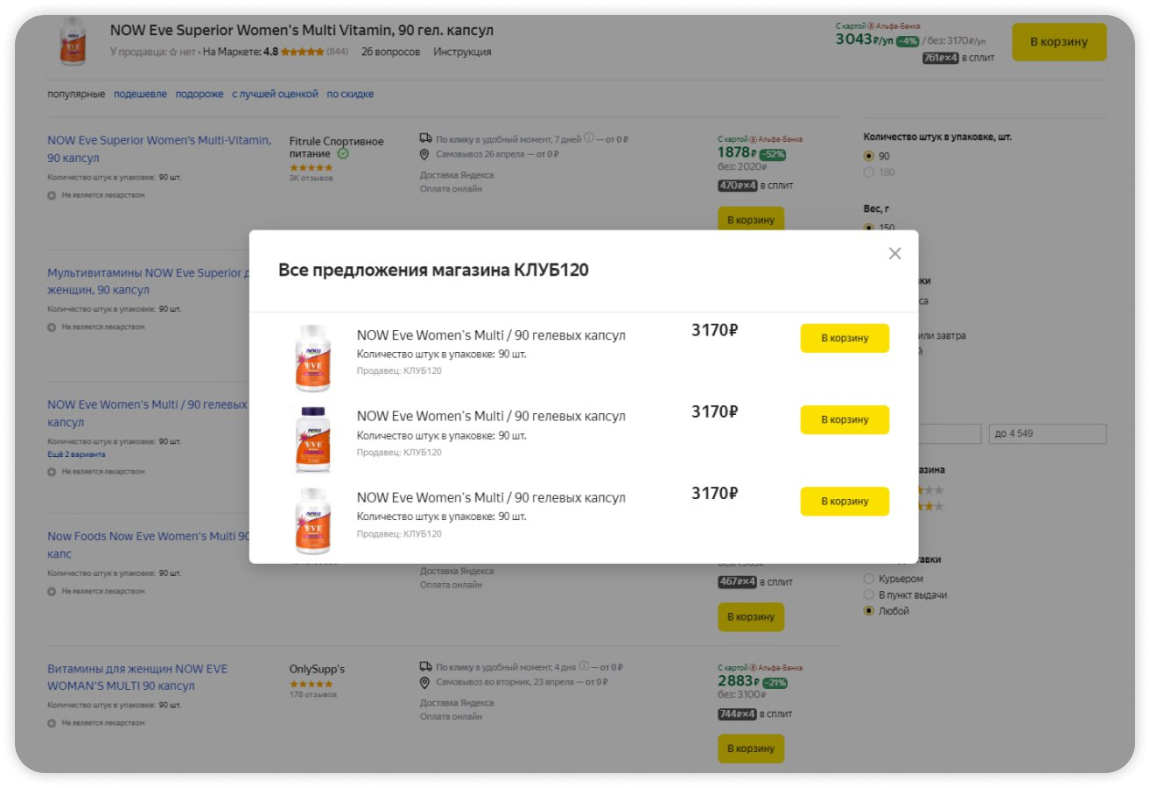
Task: Click the до 4 549 price field
Action: coord(1047,434)
